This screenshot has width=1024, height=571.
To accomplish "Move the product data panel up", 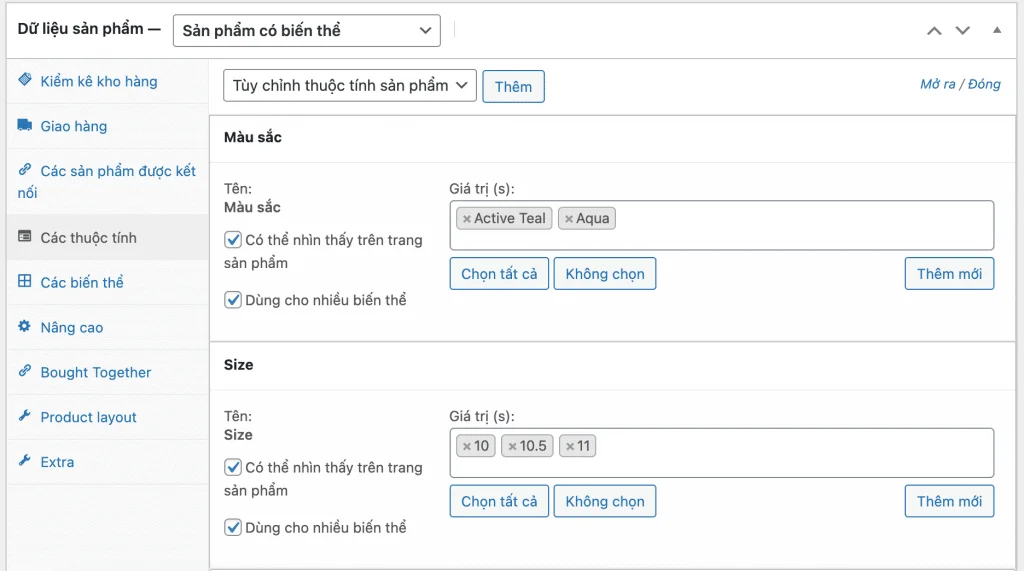I will point(934,30).
